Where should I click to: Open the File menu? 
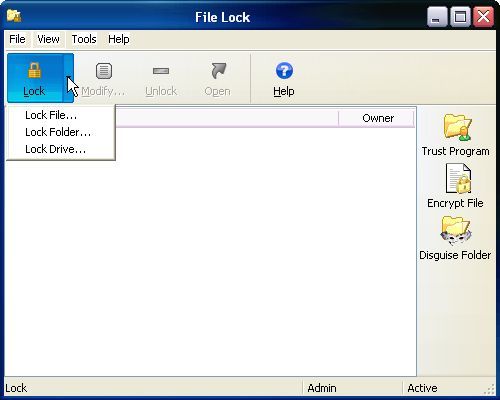[17, 39]
